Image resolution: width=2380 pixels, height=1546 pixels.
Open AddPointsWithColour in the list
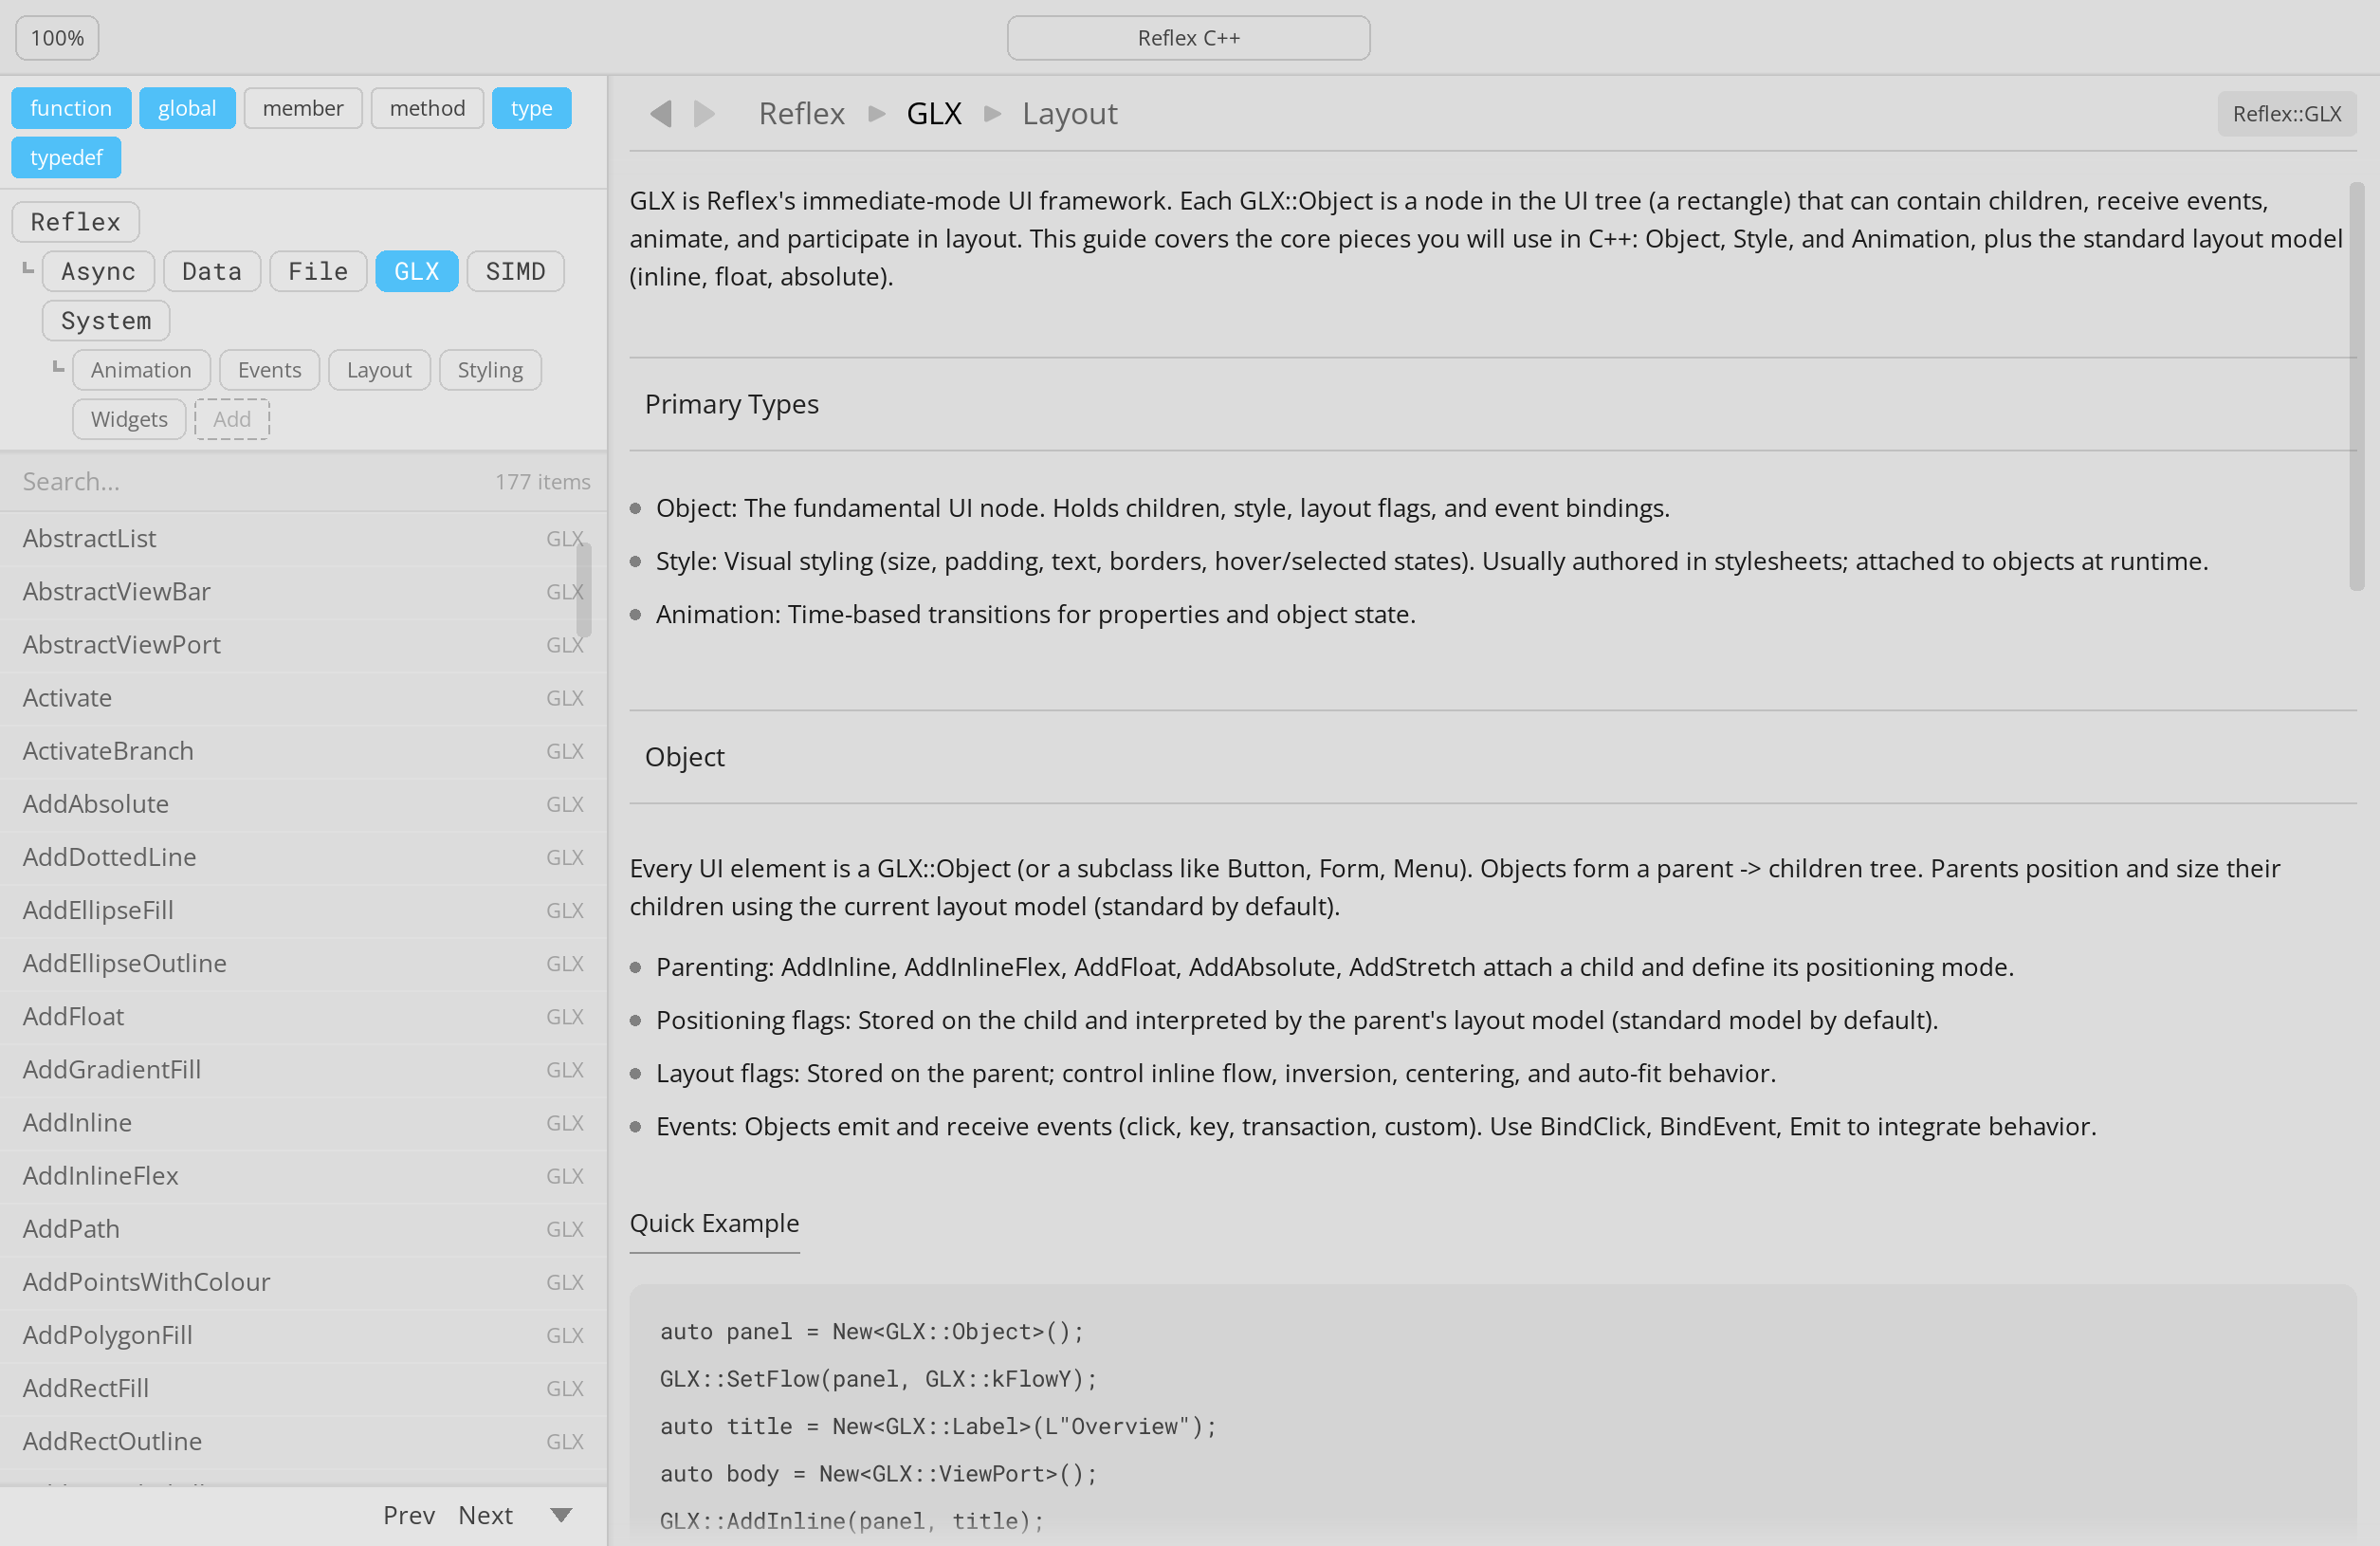pyautogui.click(x=303, y=1280)
